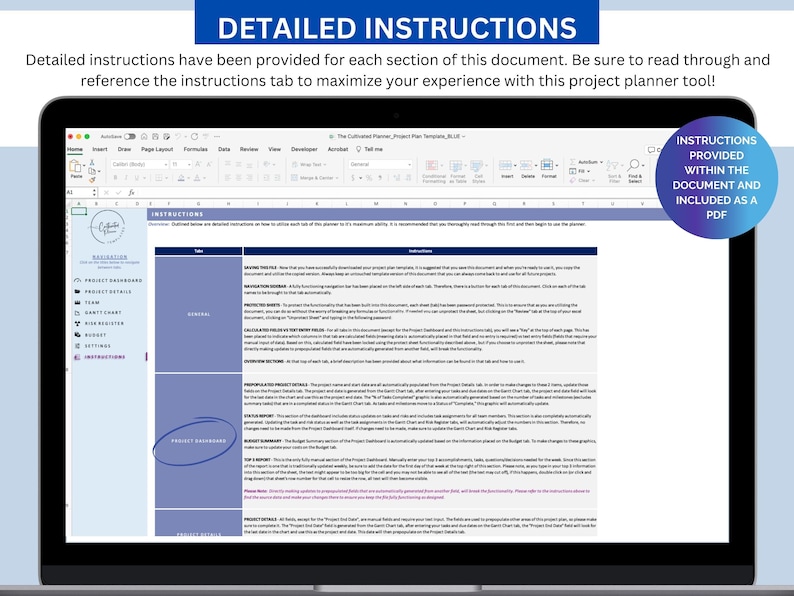Screen dimensions: 794x596
Task: Click the Redo circular arrow icon
Action: point(194,137)
